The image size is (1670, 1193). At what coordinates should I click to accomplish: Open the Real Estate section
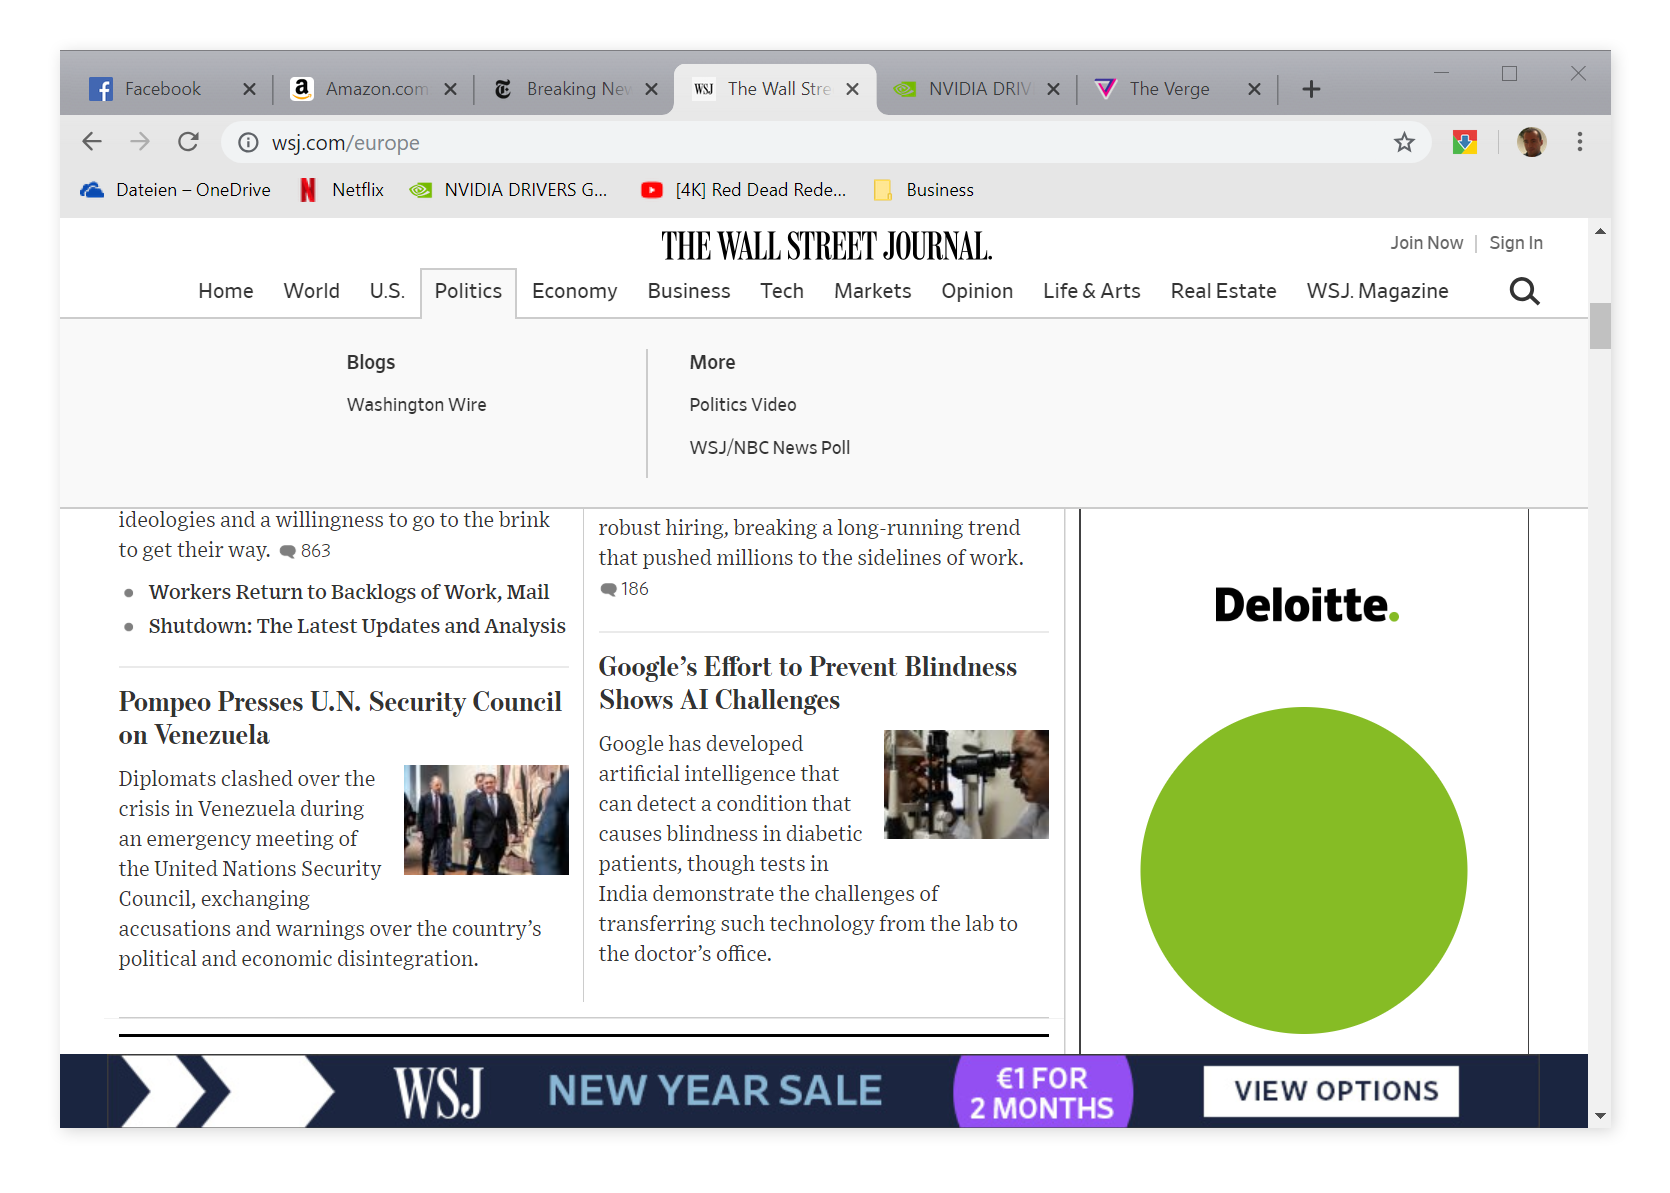pos(1224,291)
